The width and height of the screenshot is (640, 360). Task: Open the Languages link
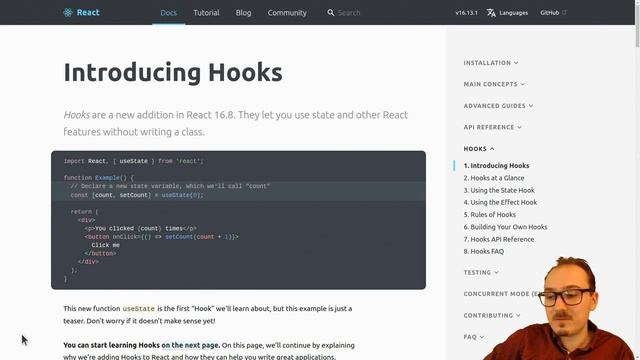pos(513,13)
